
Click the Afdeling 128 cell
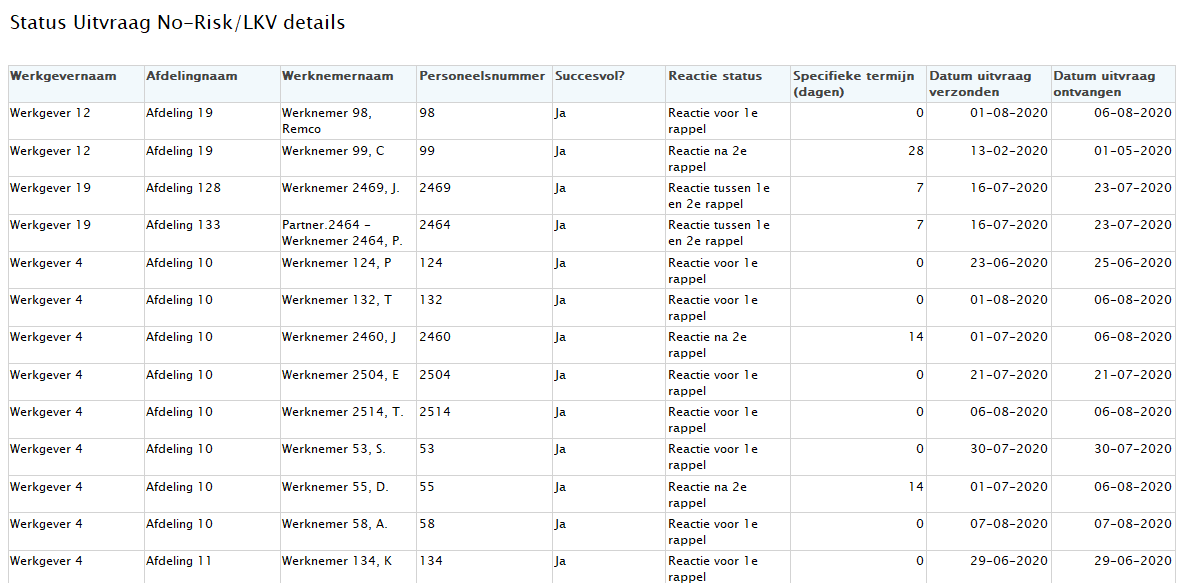tap(183, 188)
